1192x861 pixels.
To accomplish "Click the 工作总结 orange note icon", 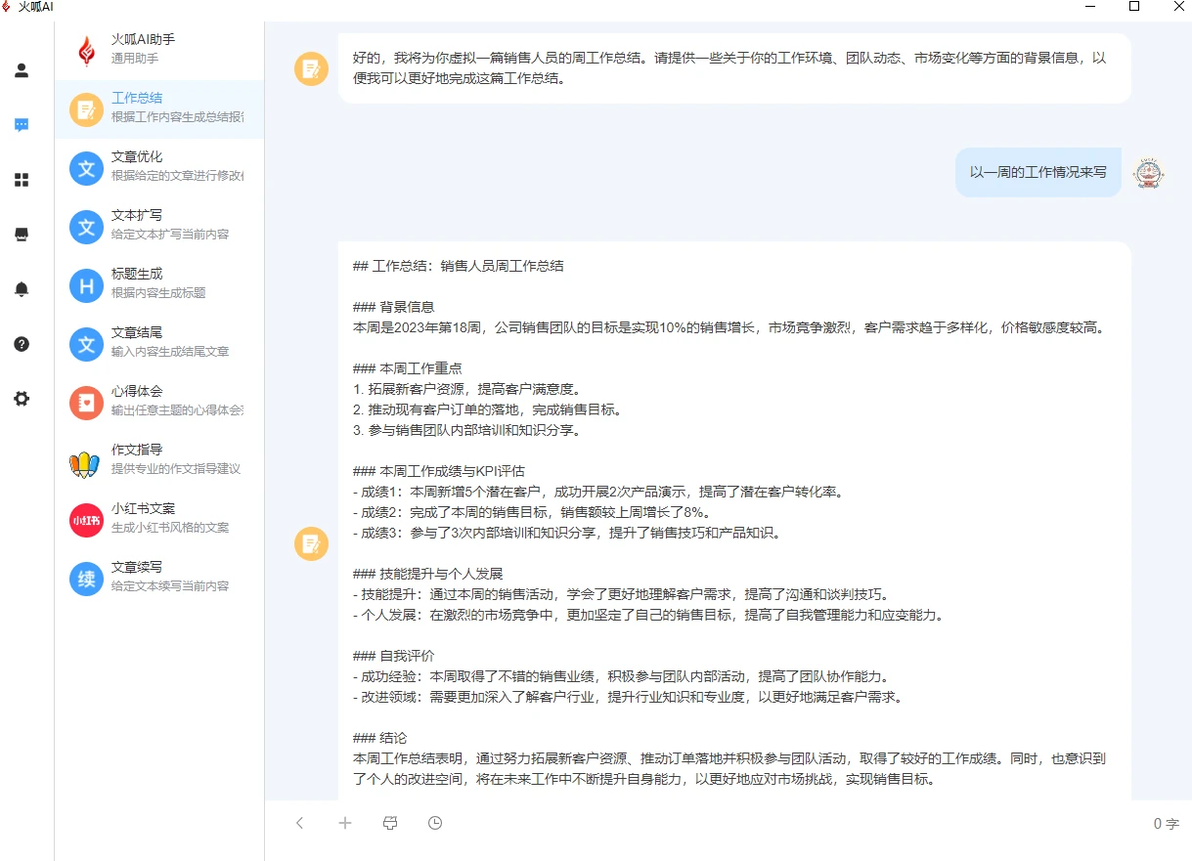I will pyautogui.click(x=87, y=109).
